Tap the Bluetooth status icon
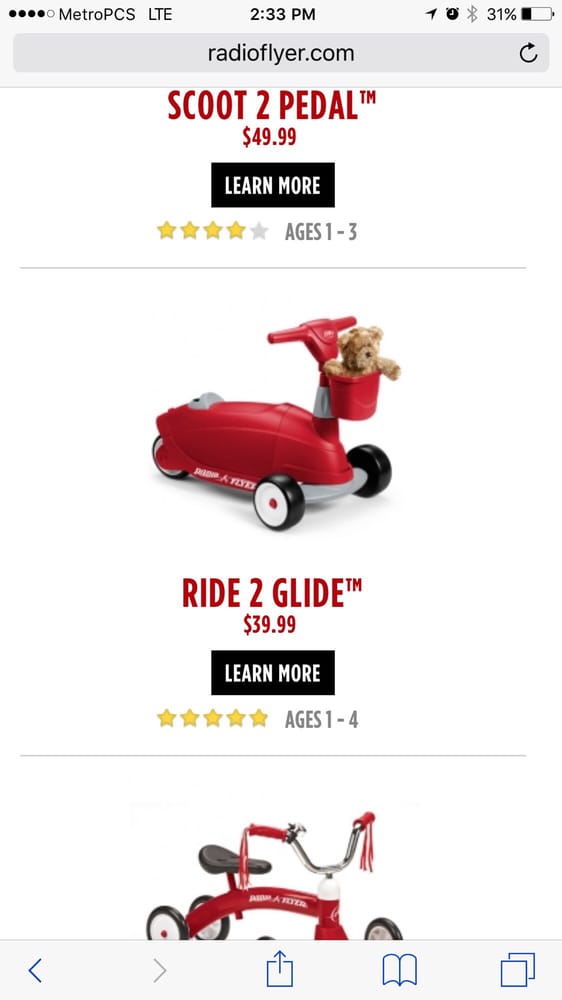Image resolution: width=562 pixels, height=1000 pixels. pyautogui.click(x=472, y=14)
